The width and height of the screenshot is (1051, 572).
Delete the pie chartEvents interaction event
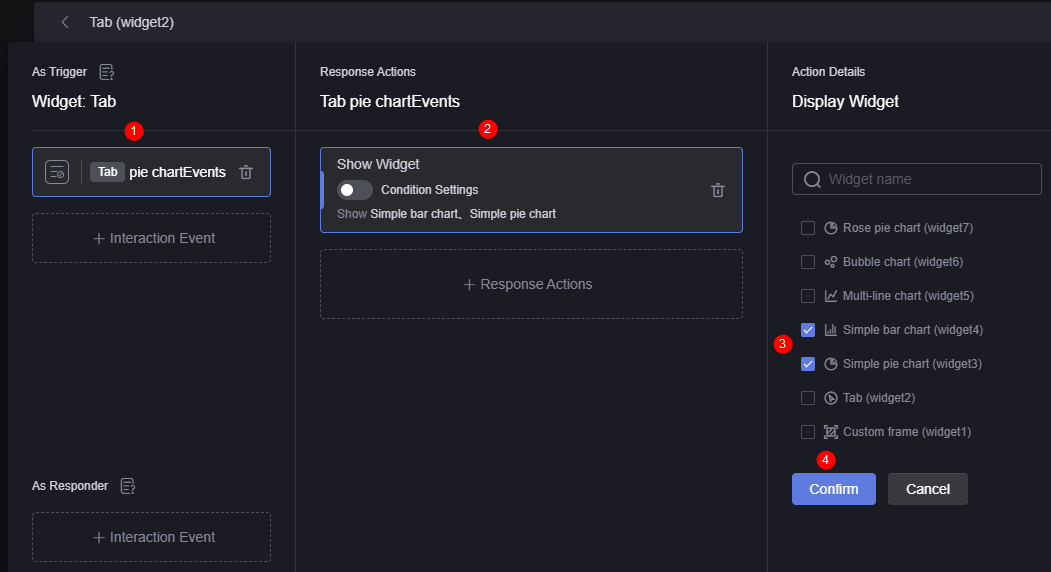[246, 172]
